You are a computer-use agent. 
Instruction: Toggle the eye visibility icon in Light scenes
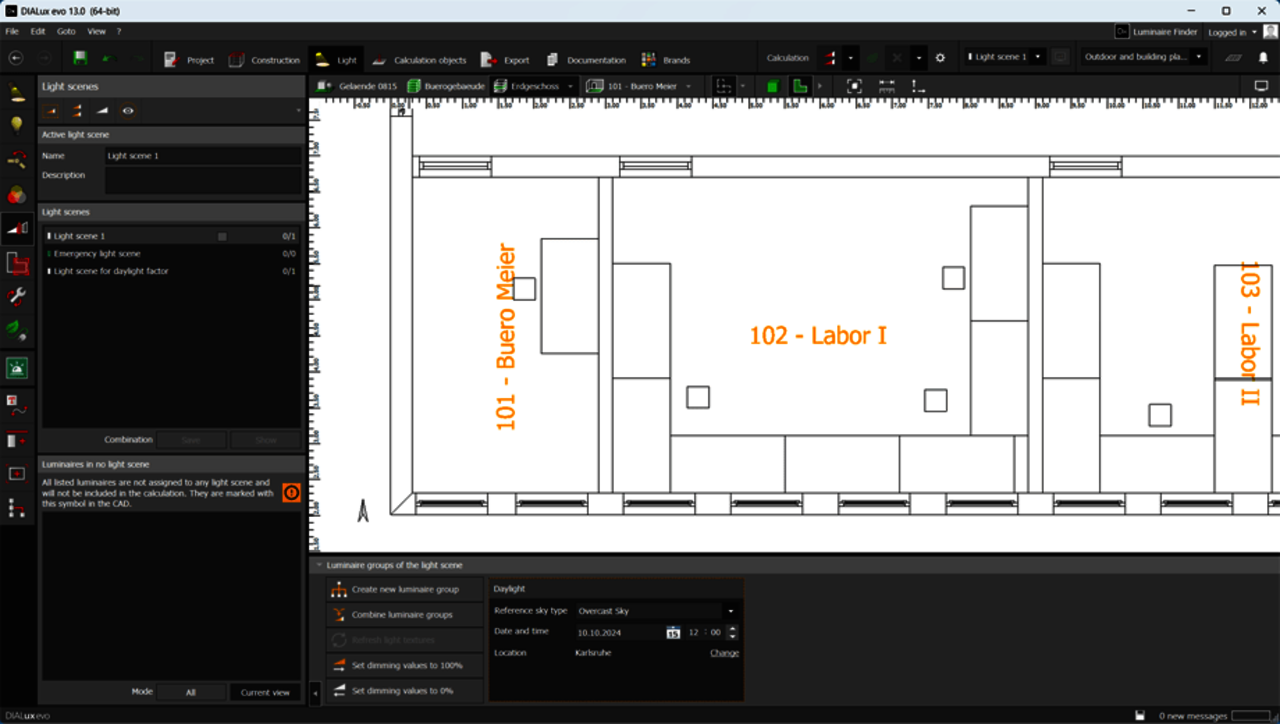128,111
